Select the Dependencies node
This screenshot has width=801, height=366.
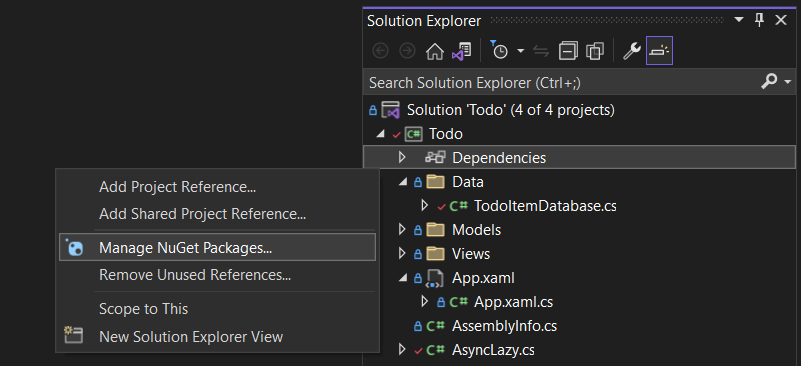[499, 158]
